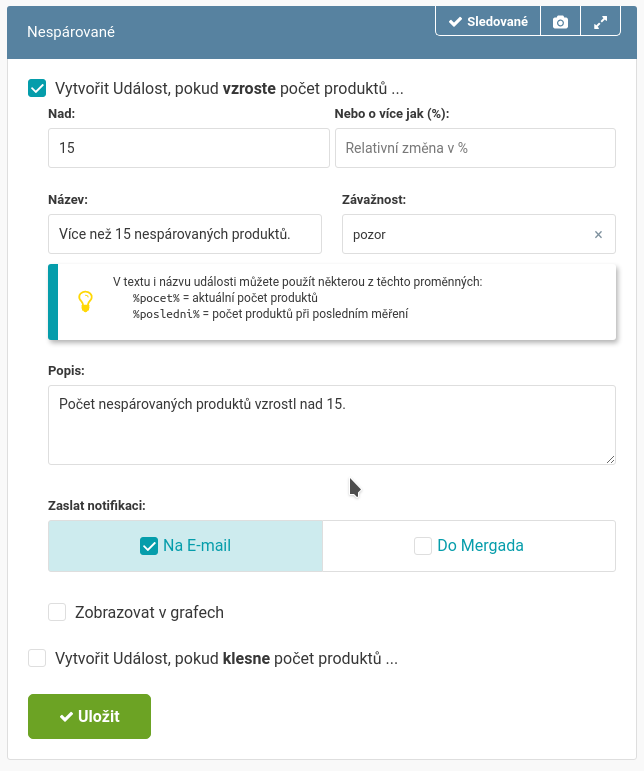Image resolution: width=644 pixels, height=771 pixels.
Task: Click the textarea resize handle corner
Action: click(610, 459)
